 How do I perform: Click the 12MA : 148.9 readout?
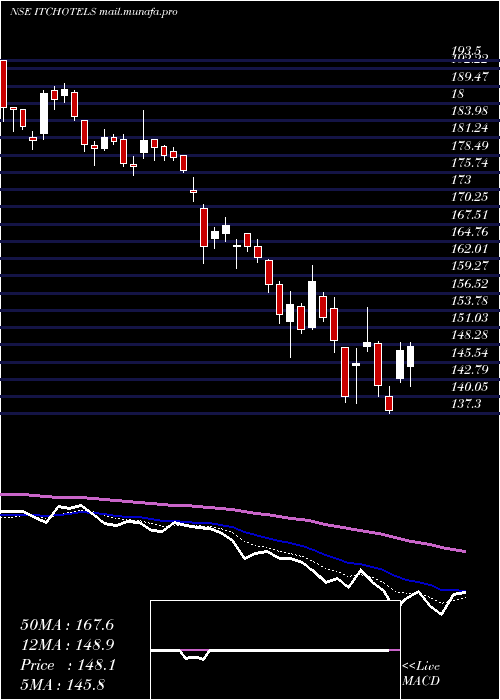[x=67, y=645]
